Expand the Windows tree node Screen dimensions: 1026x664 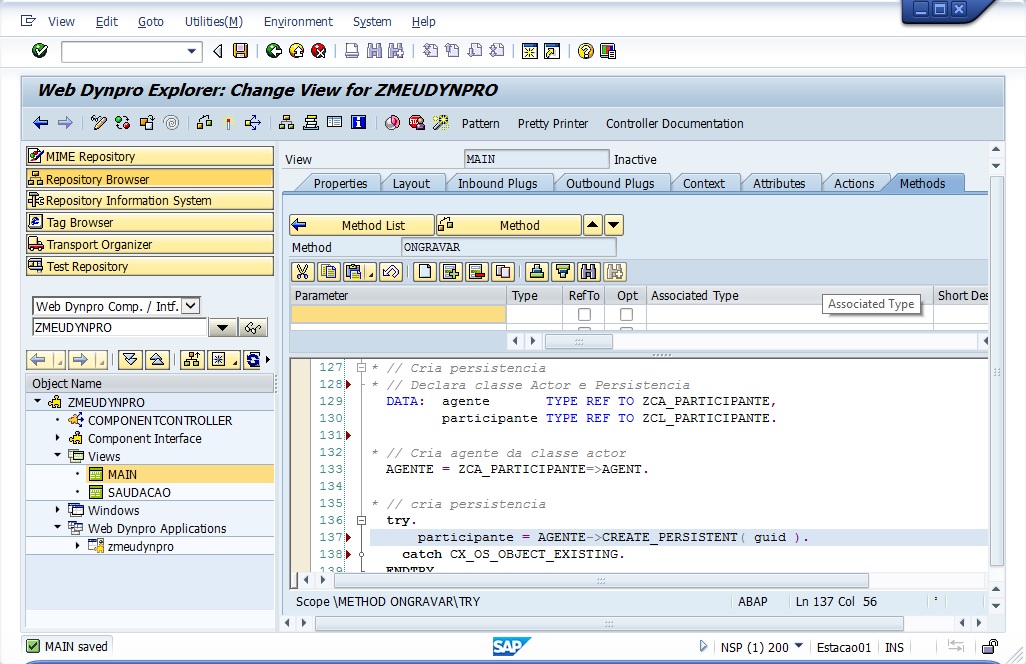(58, 510)
